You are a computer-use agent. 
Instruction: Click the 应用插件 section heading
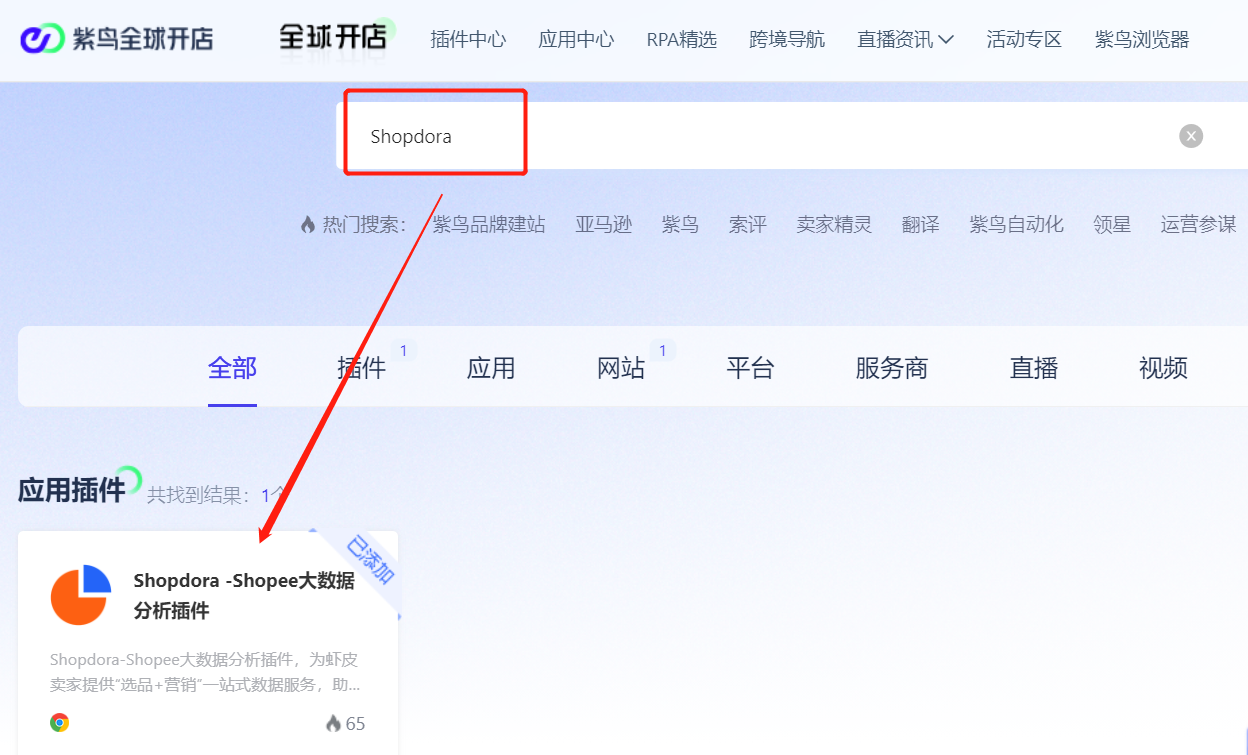tap(72, 489)
